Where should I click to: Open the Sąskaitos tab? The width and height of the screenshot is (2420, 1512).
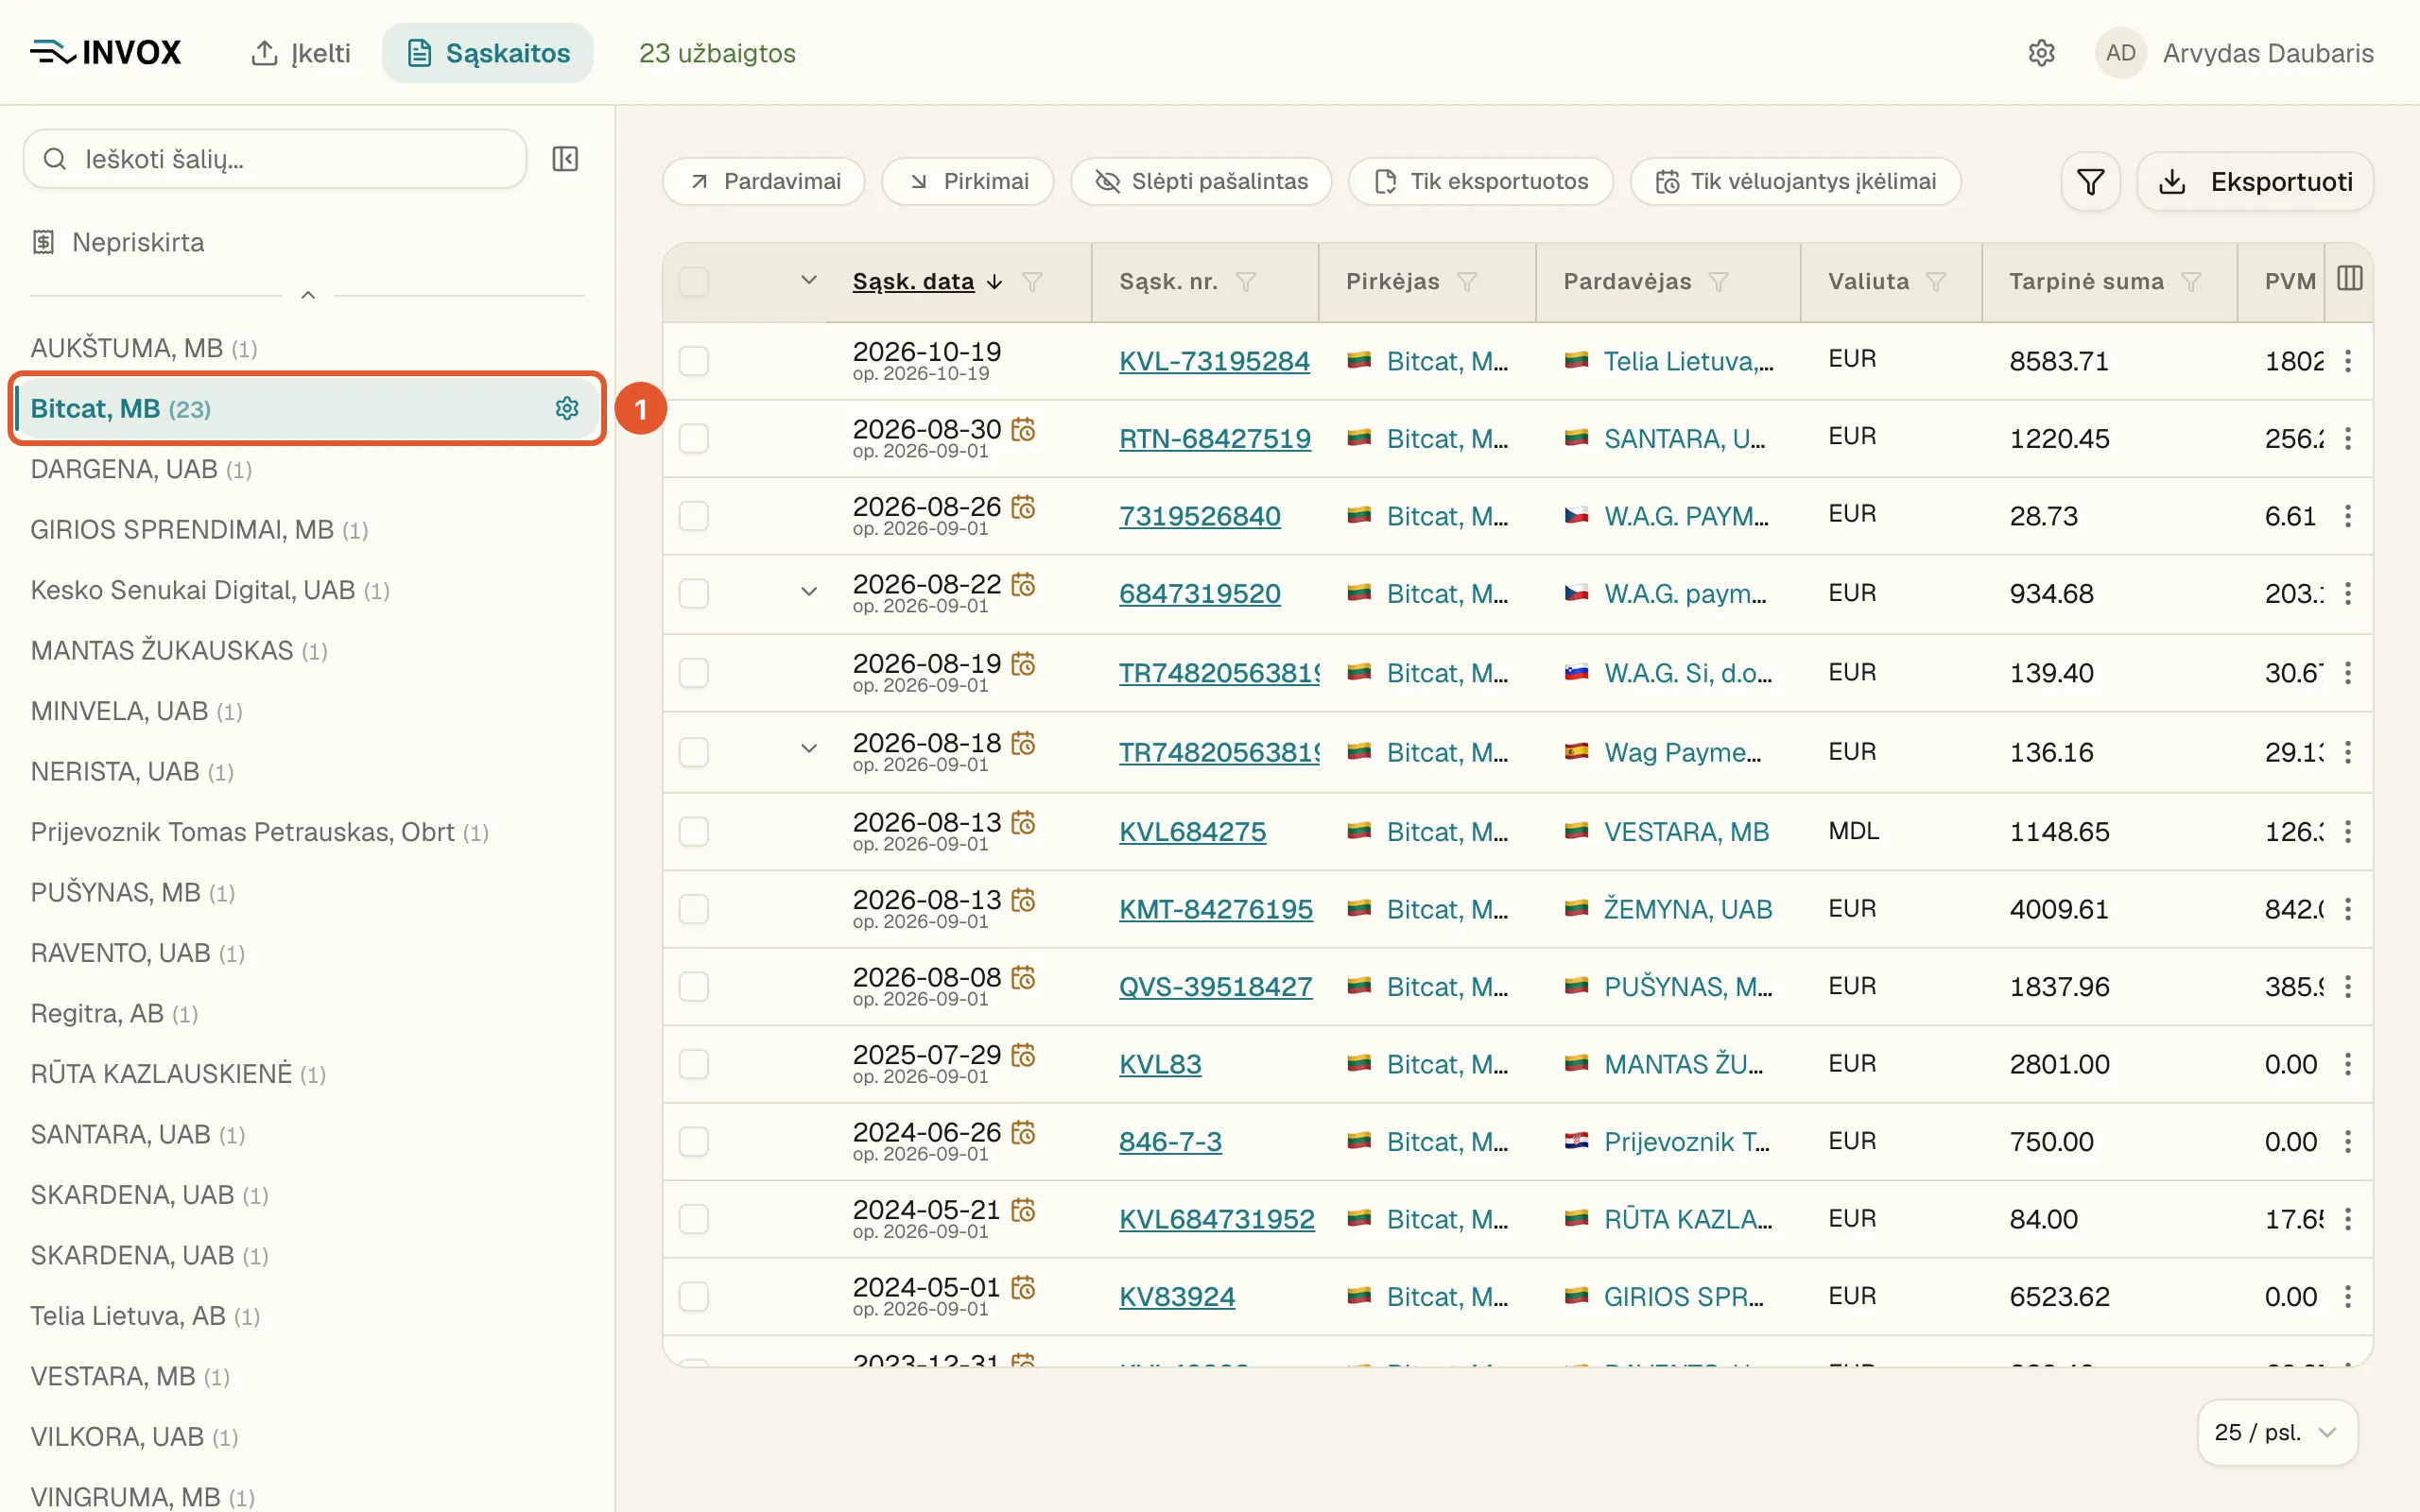[x=488, y=53]
